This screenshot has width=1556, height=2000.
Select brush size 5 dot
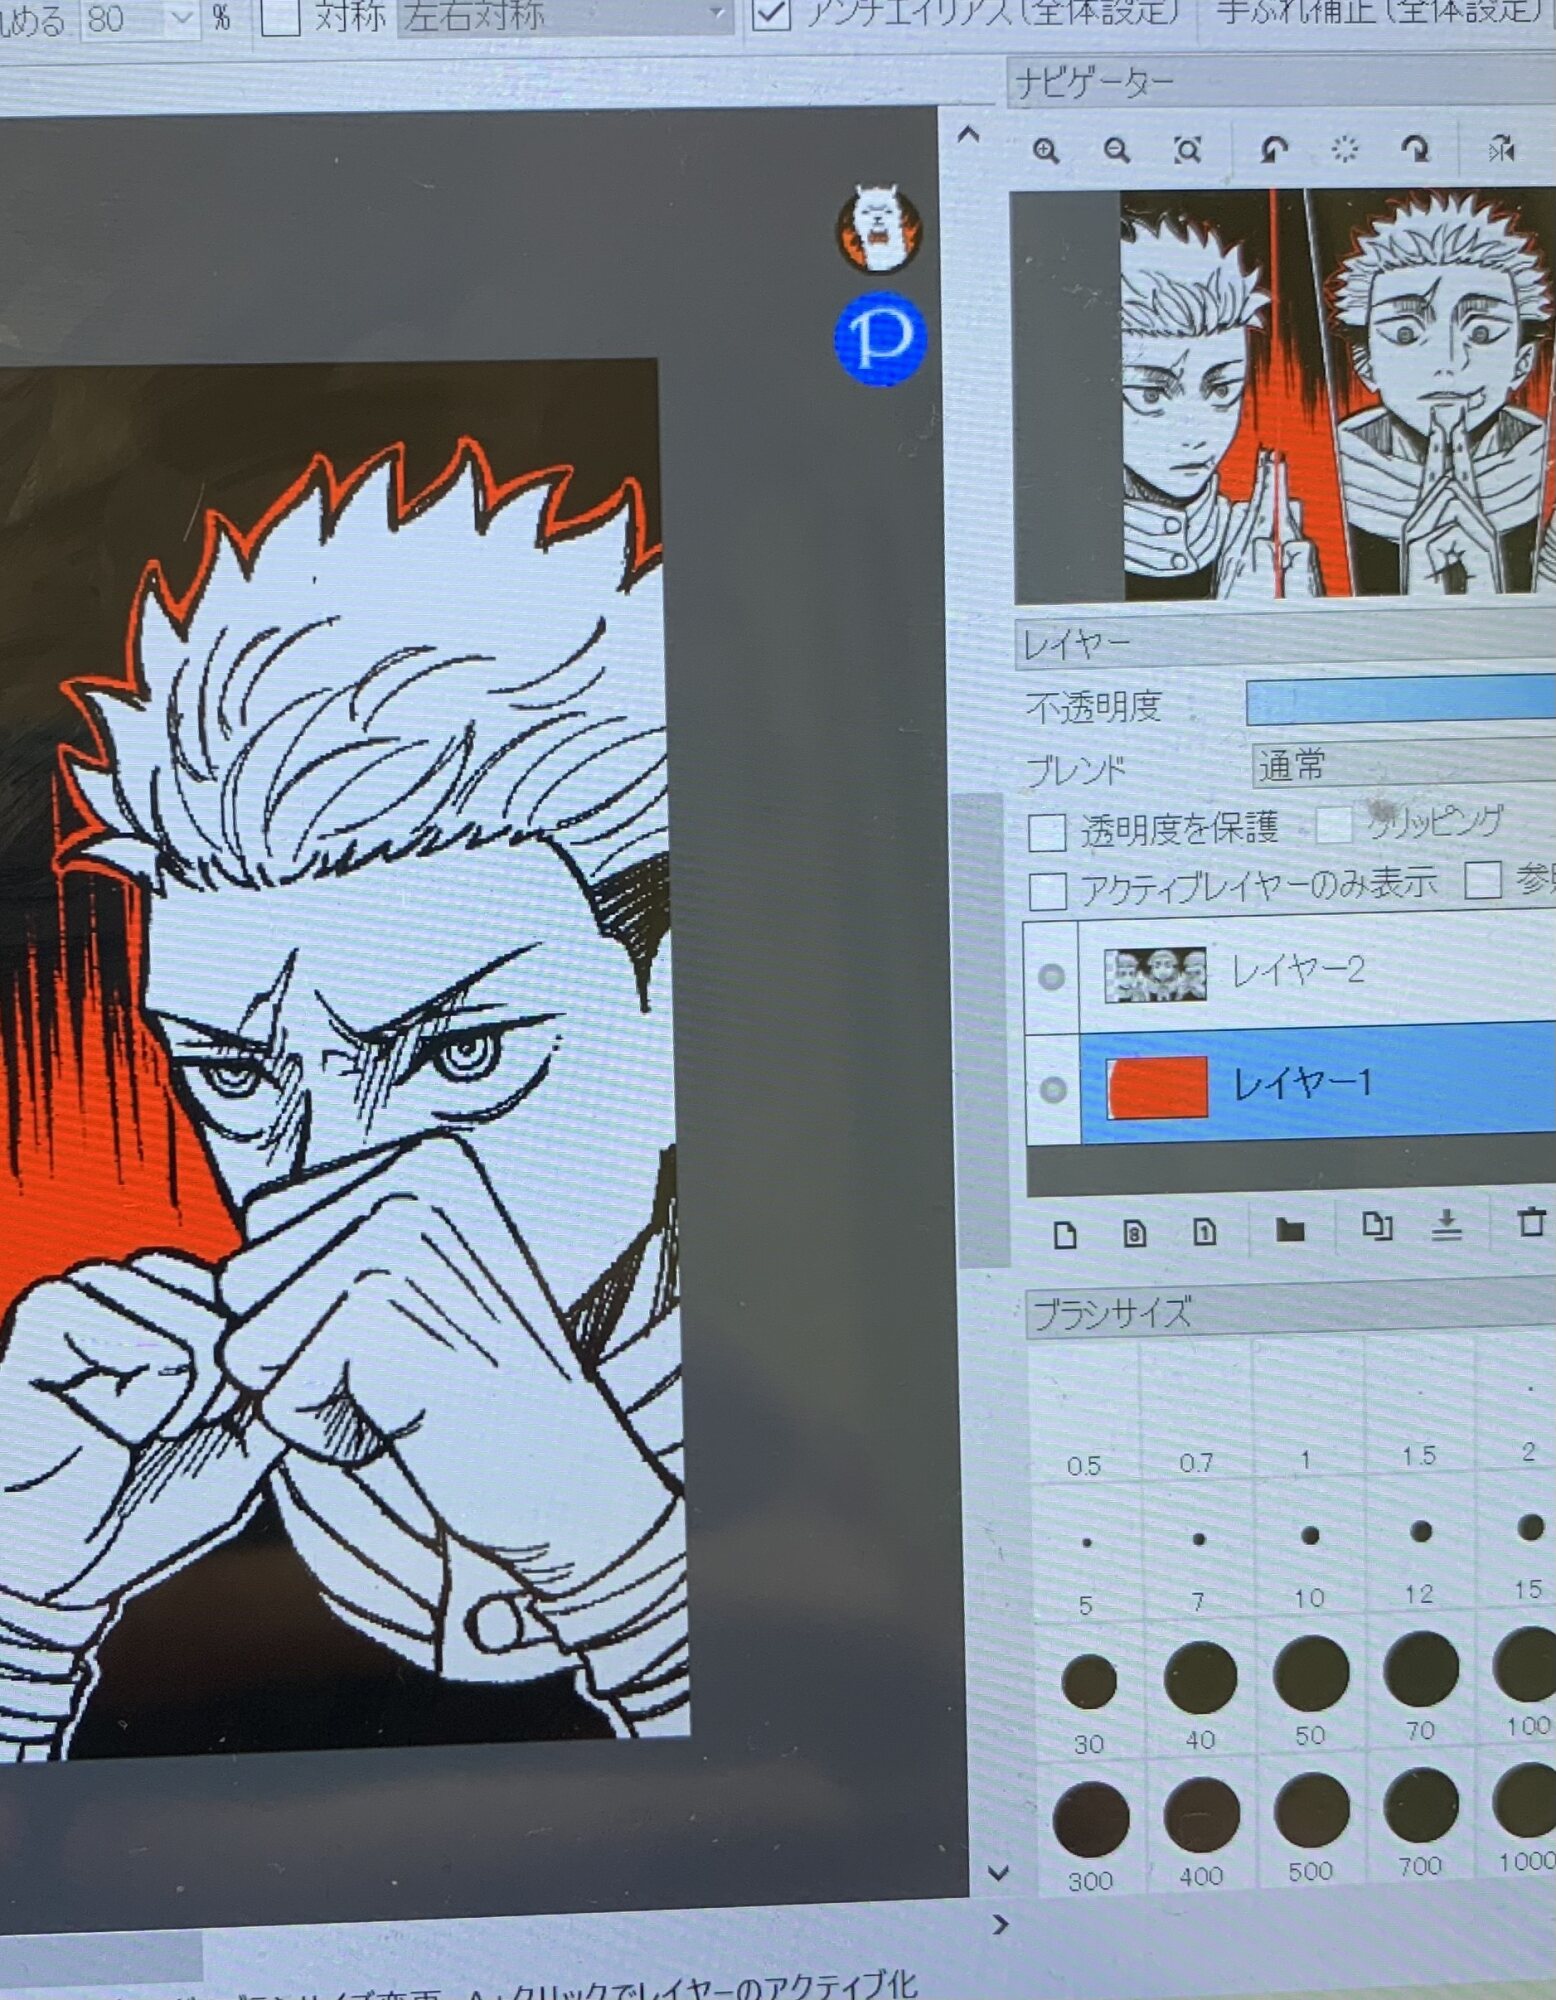[1087, 1542]
